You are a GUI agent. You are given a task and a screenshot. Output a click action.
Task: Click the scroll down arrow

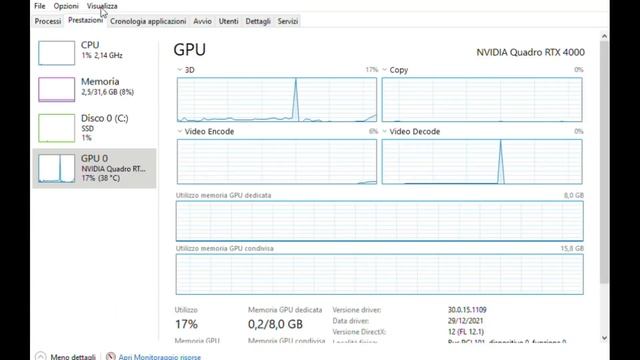tap(604, 338)
